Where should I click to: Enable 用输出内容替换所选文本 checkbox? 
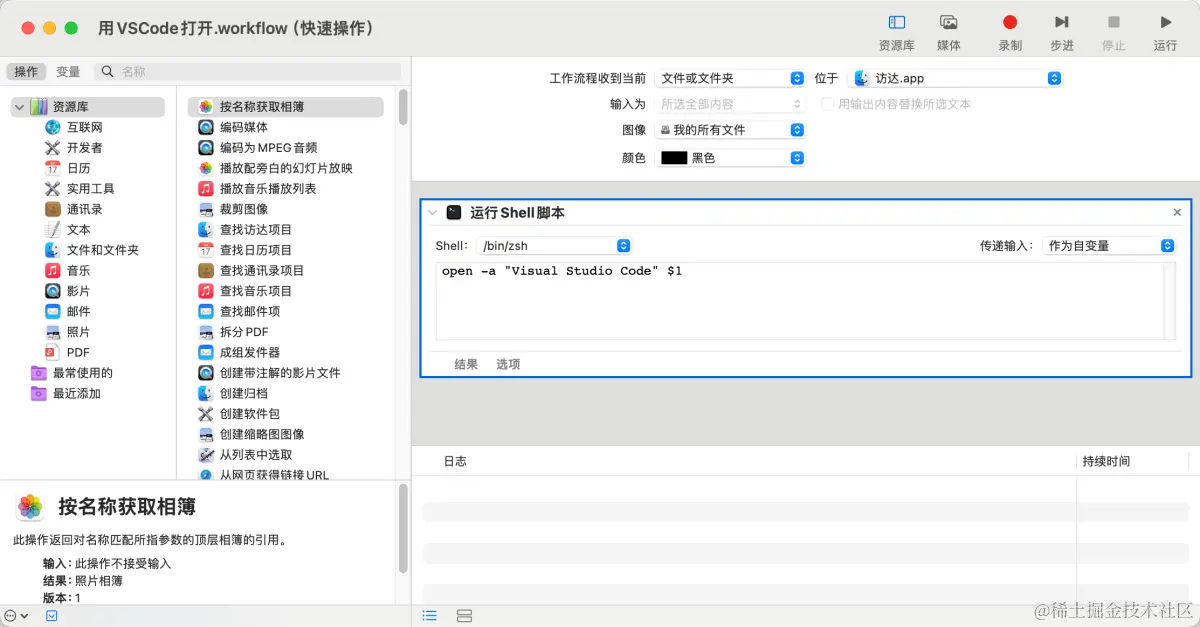[x=828, y=104]
